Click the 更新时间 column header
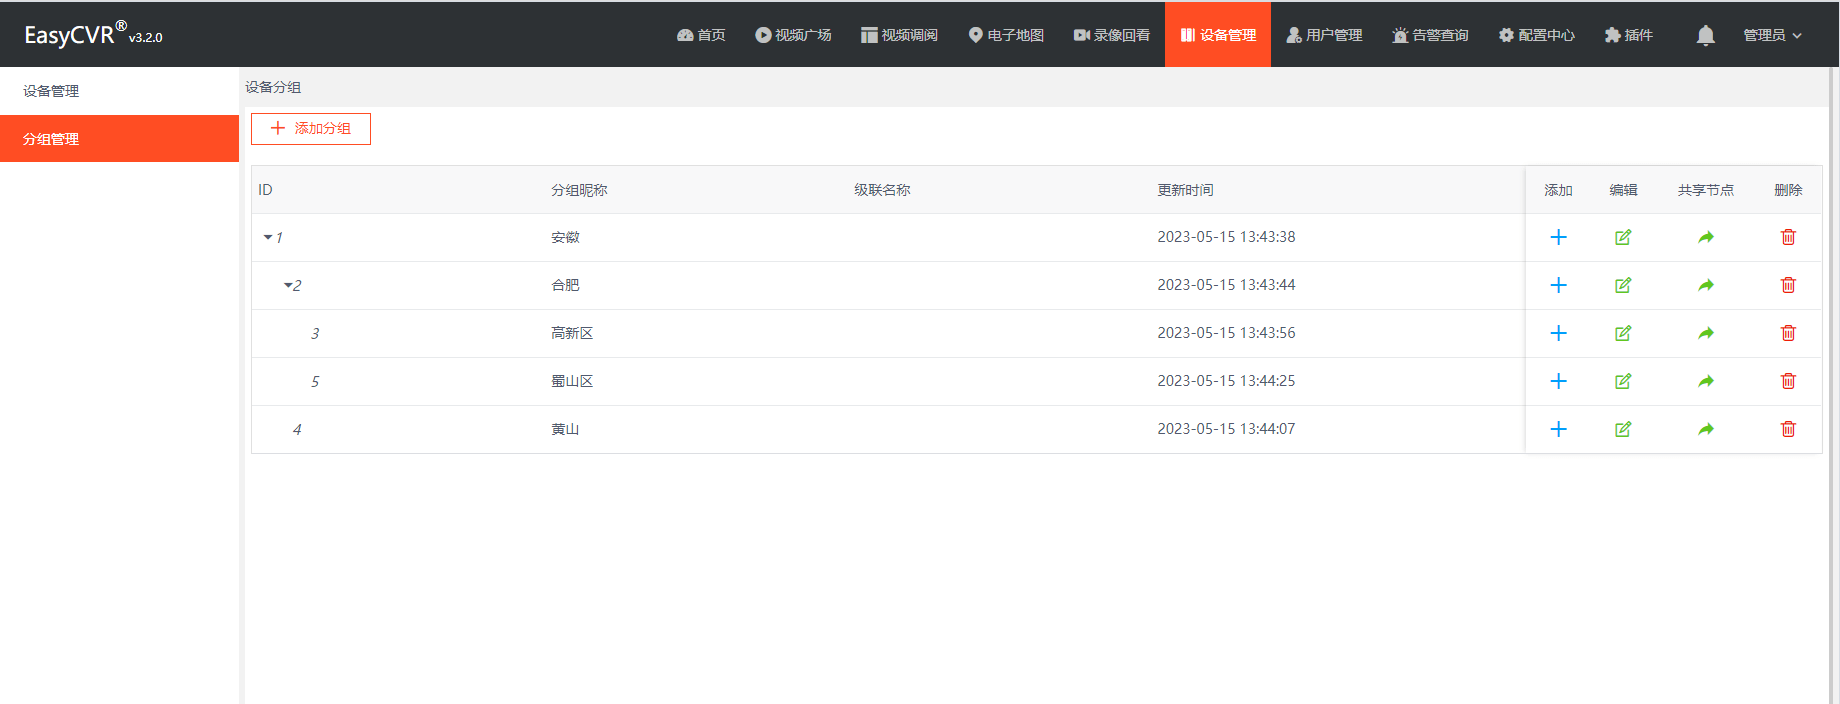Screen dimensions: 1840x704 click(1185, 190)
